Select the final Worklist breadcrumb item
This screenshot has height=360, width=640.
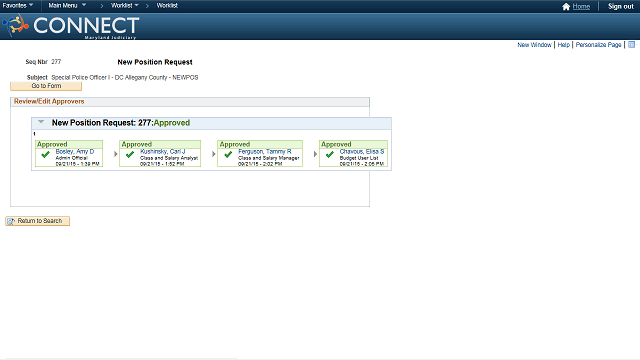click(x=167, y=5)
